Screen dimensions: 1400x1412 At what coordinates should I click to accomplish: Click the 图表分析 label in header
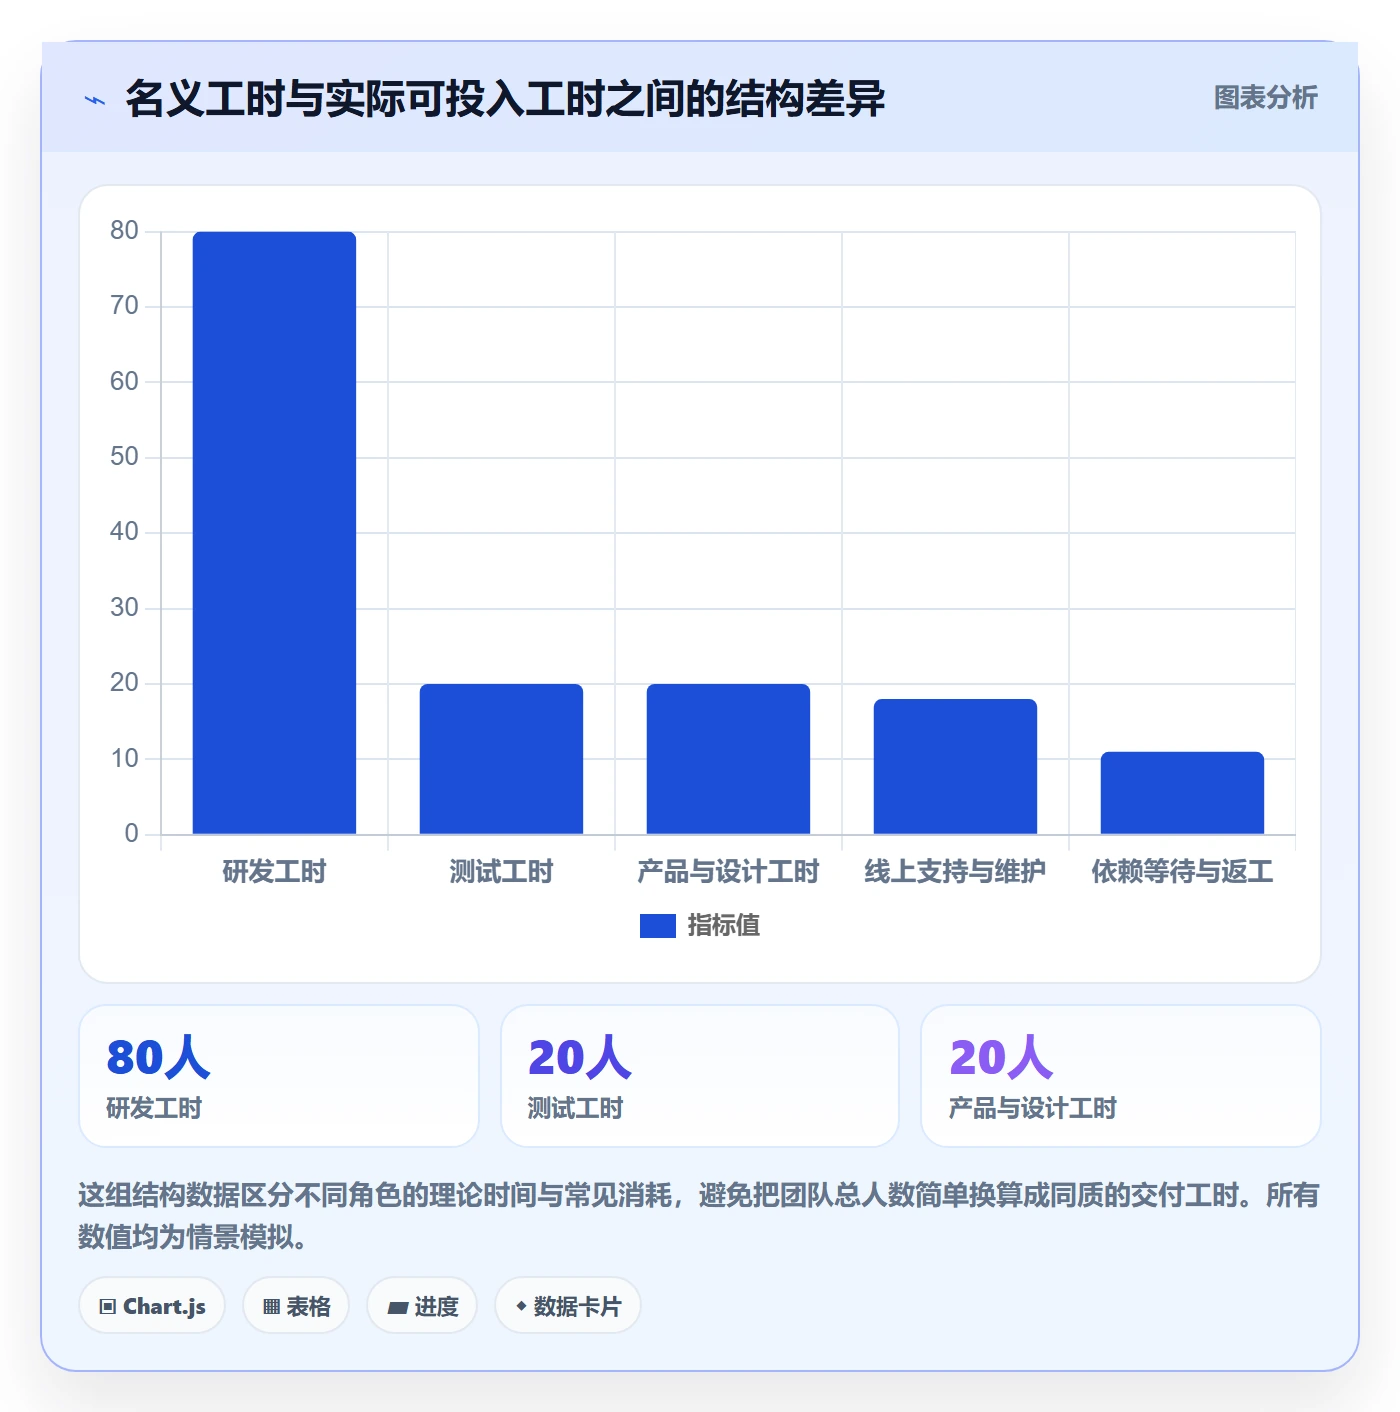[x=1265, y=98]
